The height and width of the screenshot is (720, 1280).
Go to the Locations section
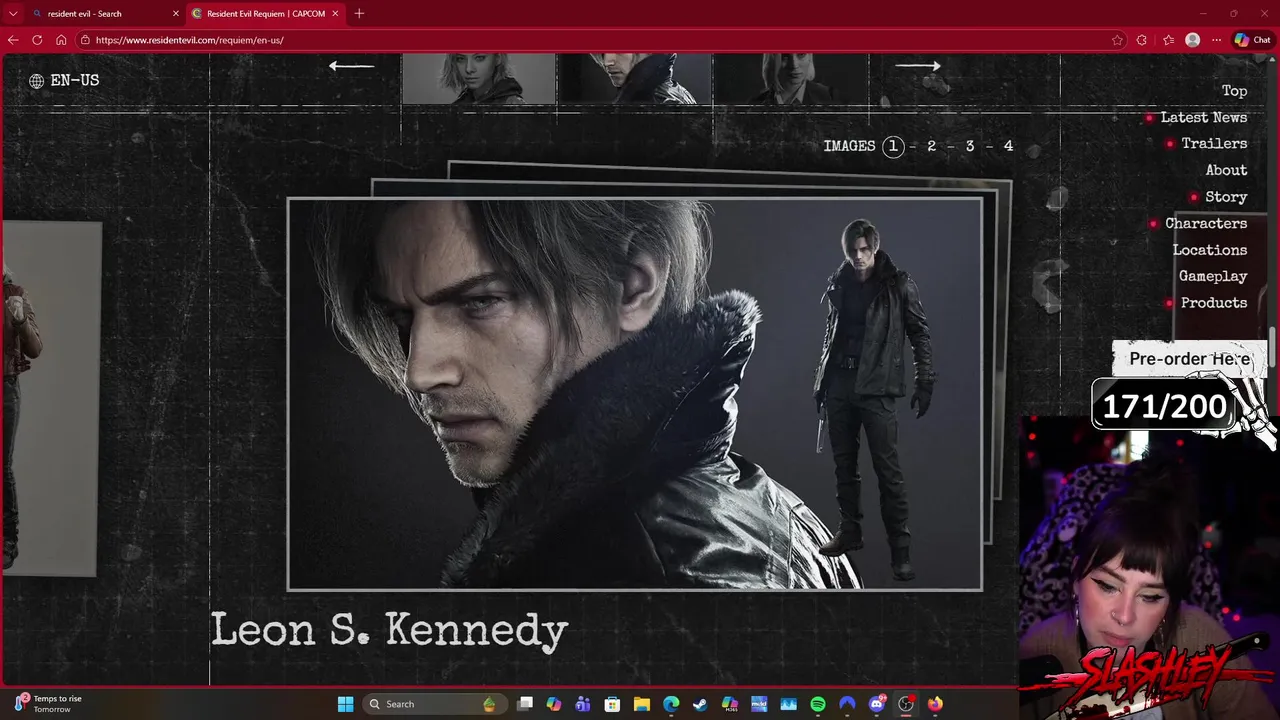tap(1210, 250)
